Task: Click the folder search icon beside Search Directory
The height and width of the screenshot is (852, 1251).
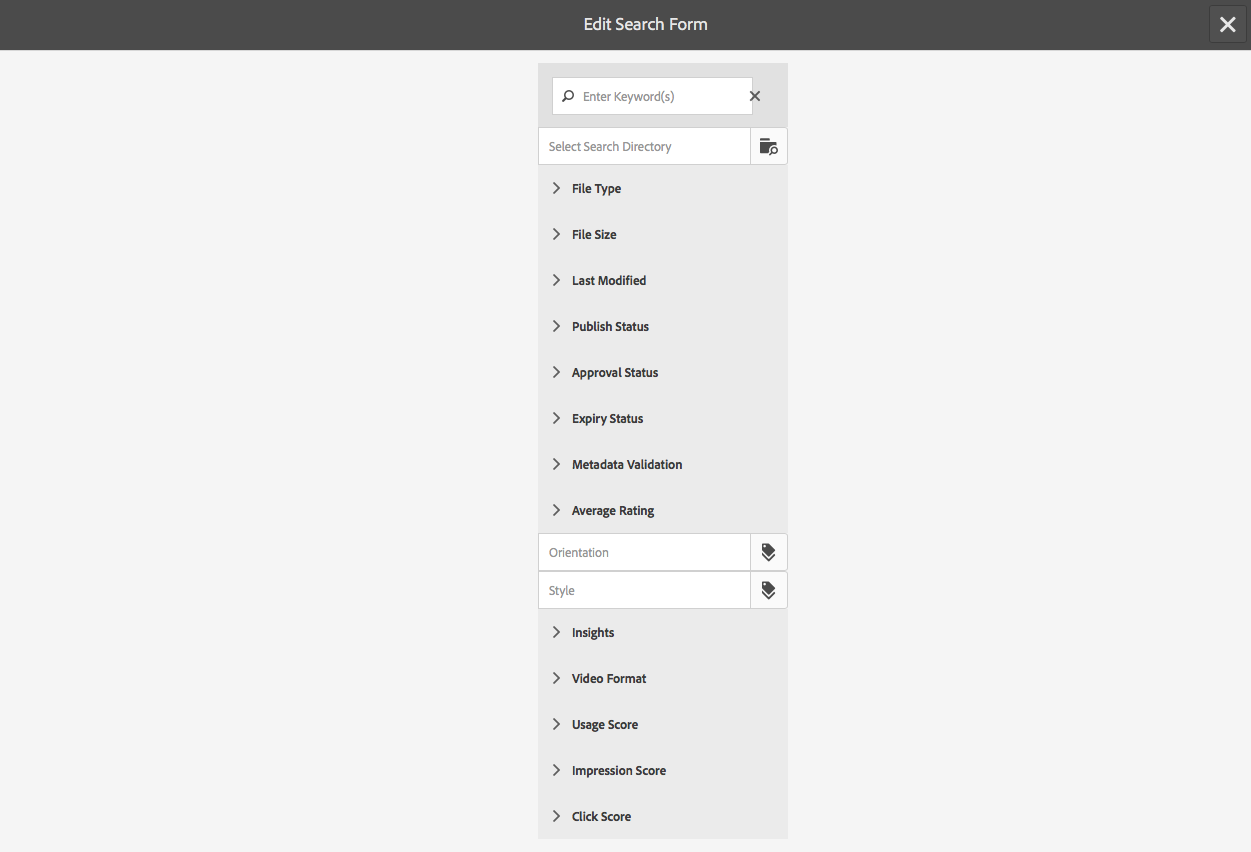Action: (768, 146)
